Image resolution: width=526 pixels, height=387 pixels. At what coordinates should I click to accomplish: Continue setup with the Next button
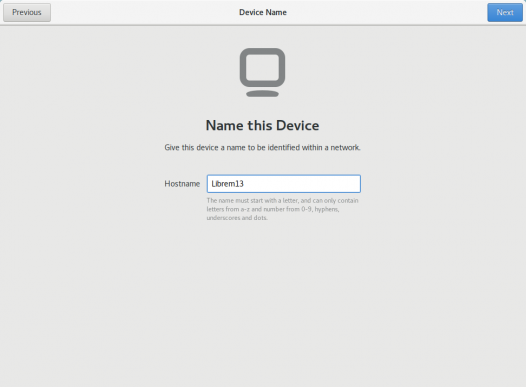point(505,12)
